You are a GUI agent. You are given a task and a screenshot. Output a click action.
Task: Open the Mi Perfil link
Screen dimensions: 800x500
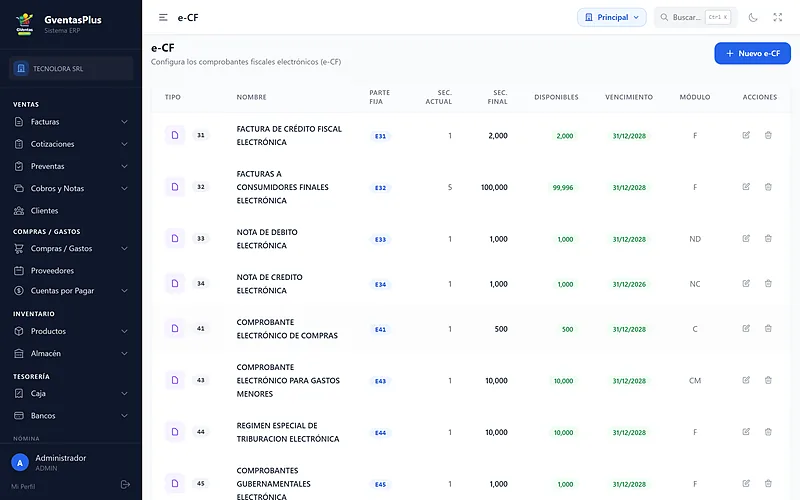[x=23, y=487]
